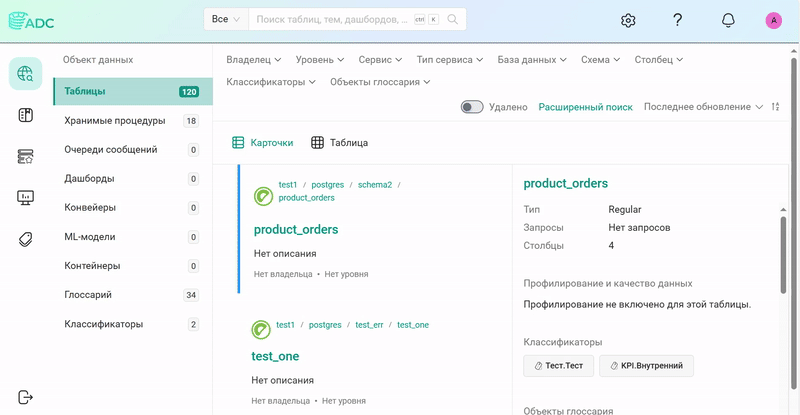Open the Последнее обновление sort dropdown

pos(703,107)
